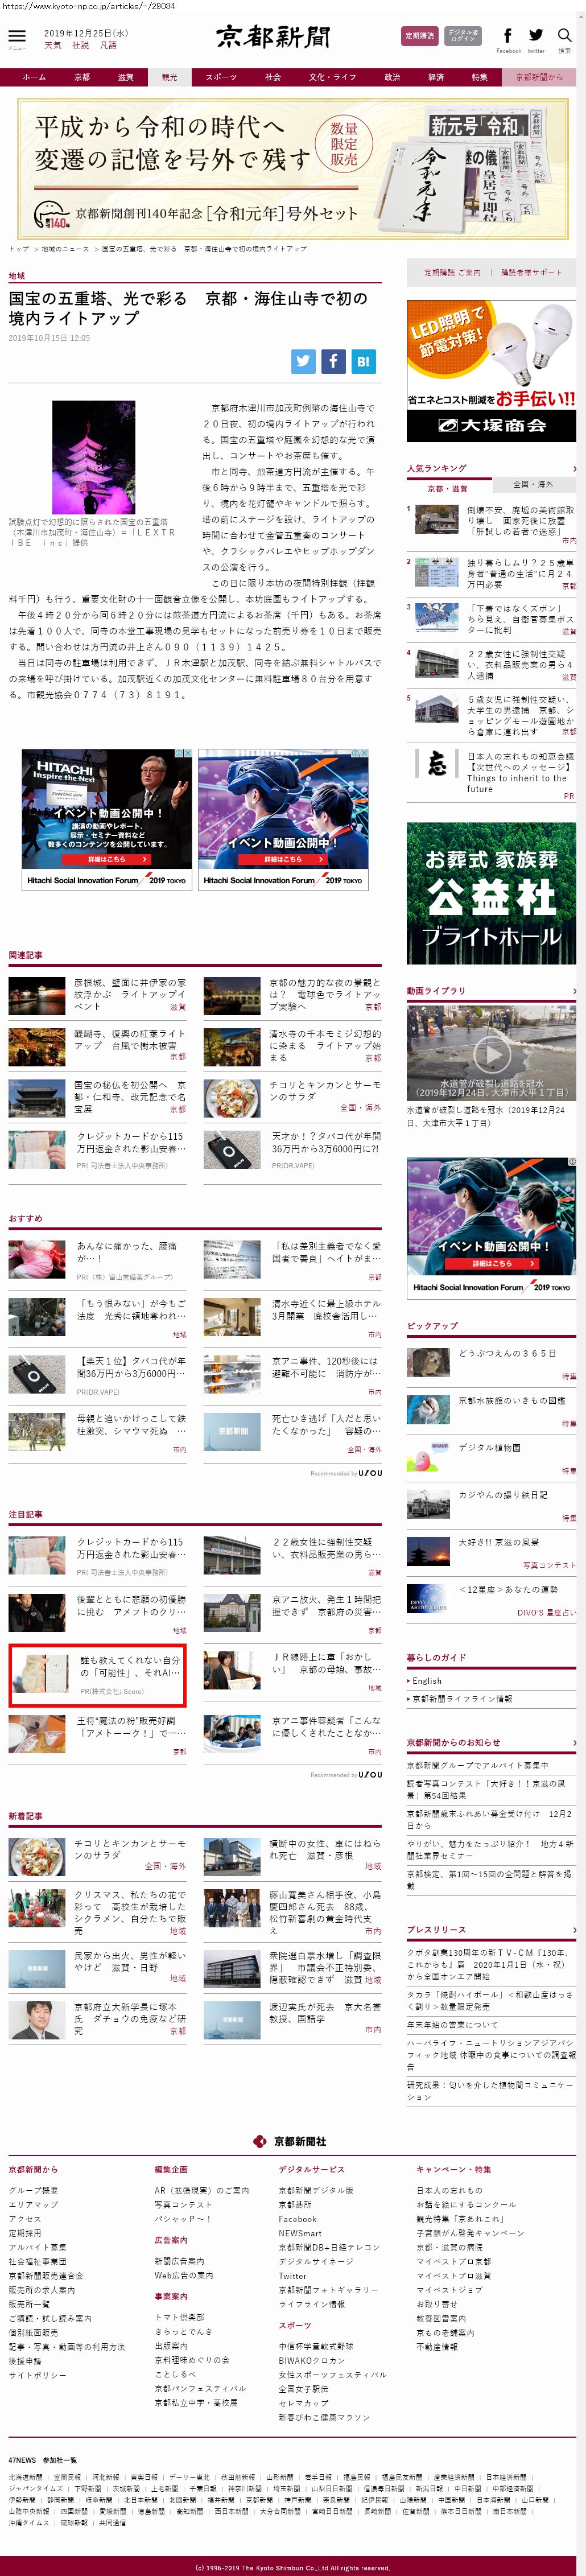Click the Facebook icon in the header
The height and width of the screenshot is (2576, 586).
click(x=507, y=37)
